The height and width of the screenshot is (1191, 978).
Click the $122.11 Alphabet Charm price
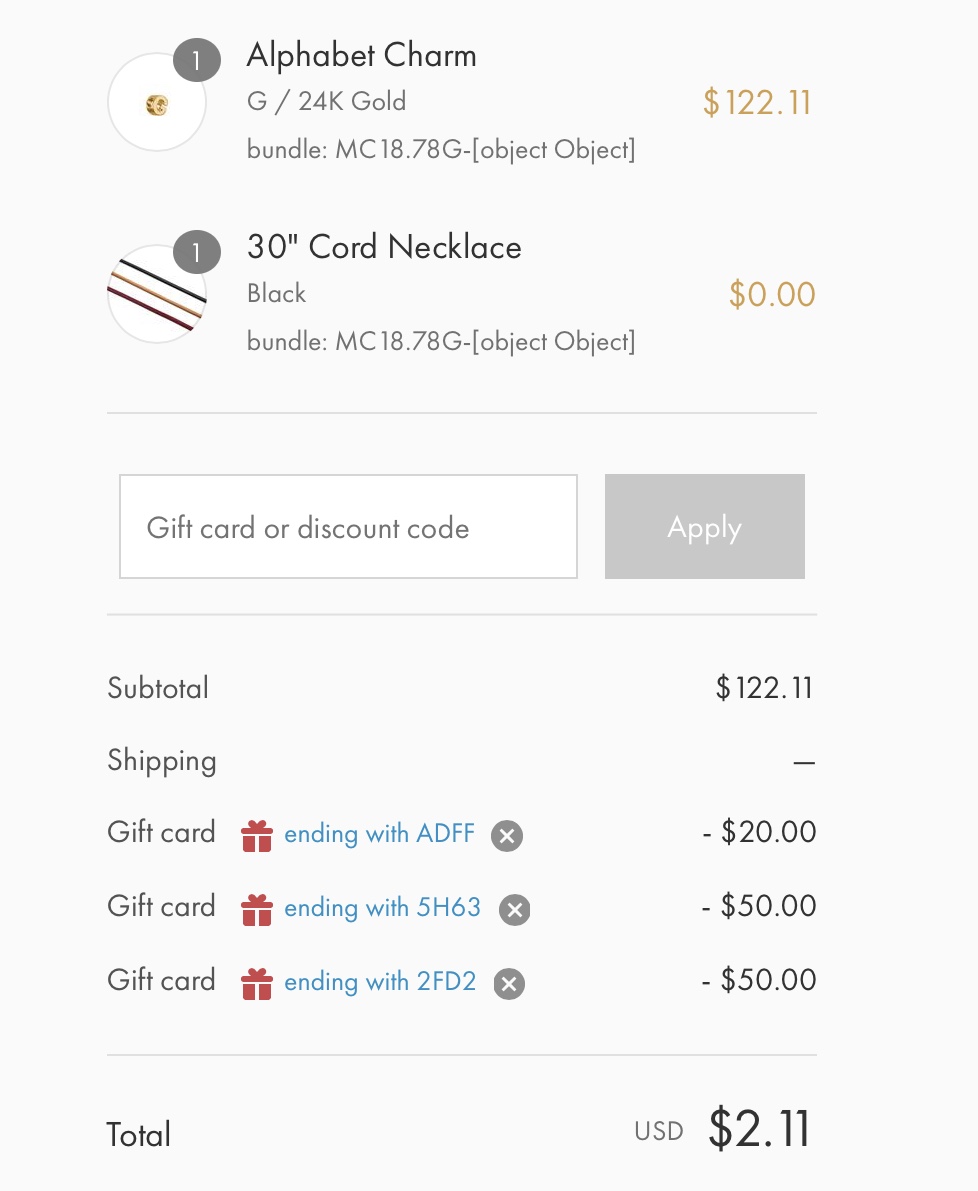click(757, 103)
